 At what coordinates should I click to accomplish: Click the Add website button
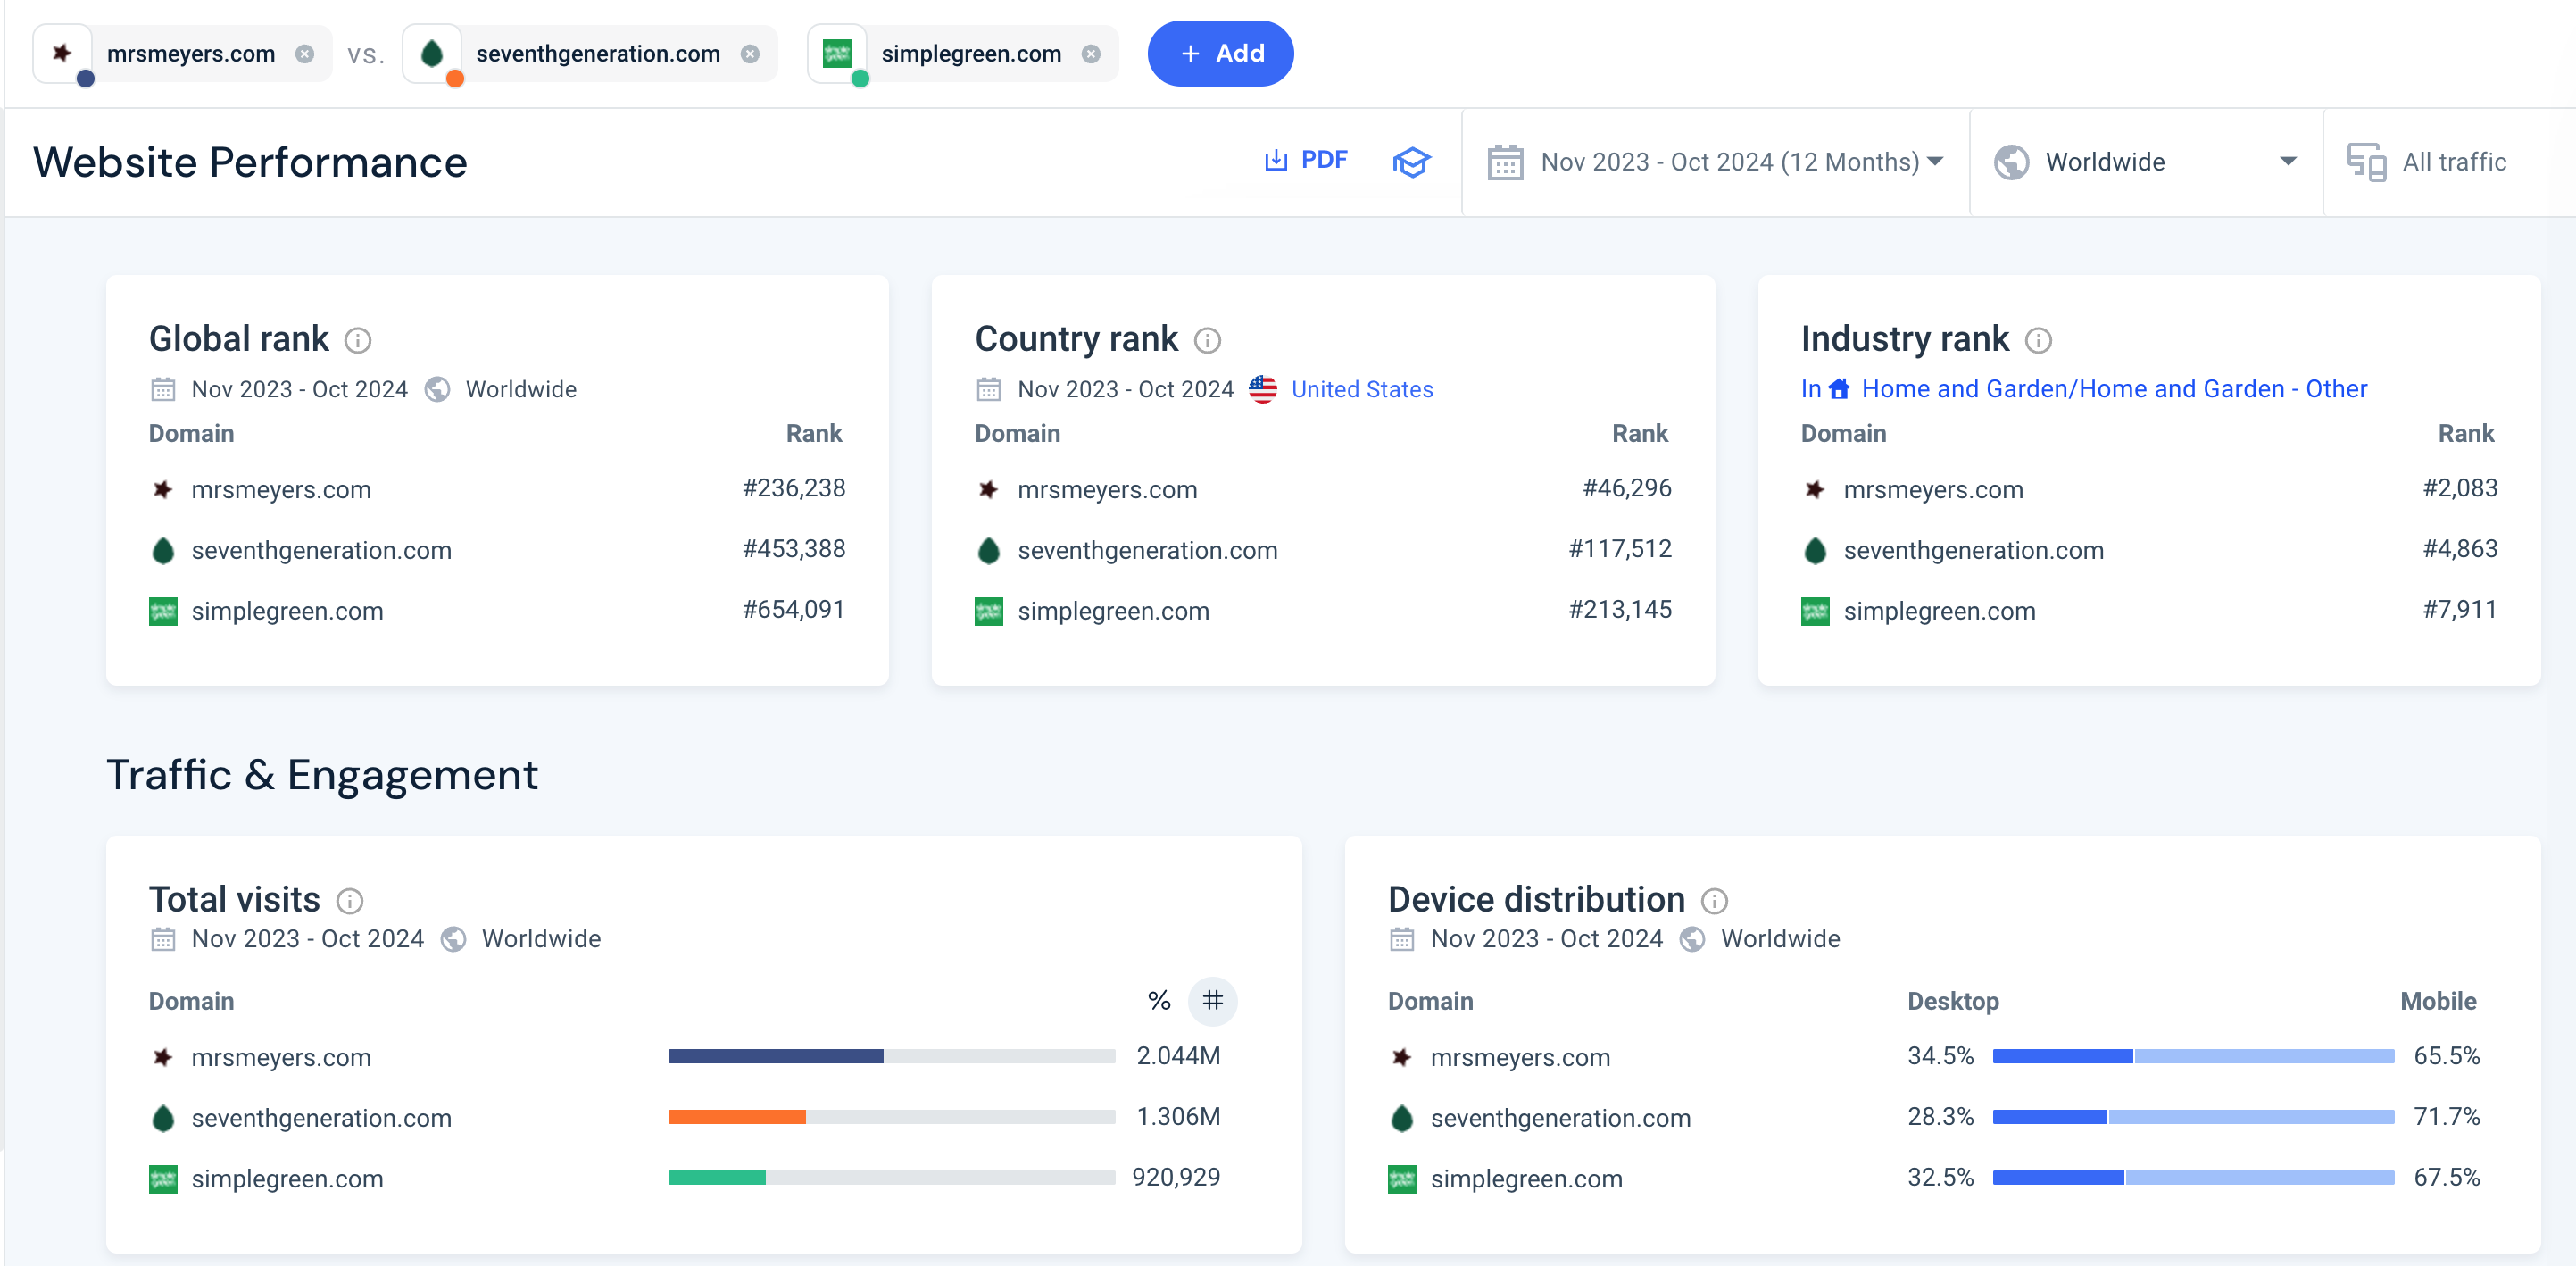click(x=1220, y=53)
